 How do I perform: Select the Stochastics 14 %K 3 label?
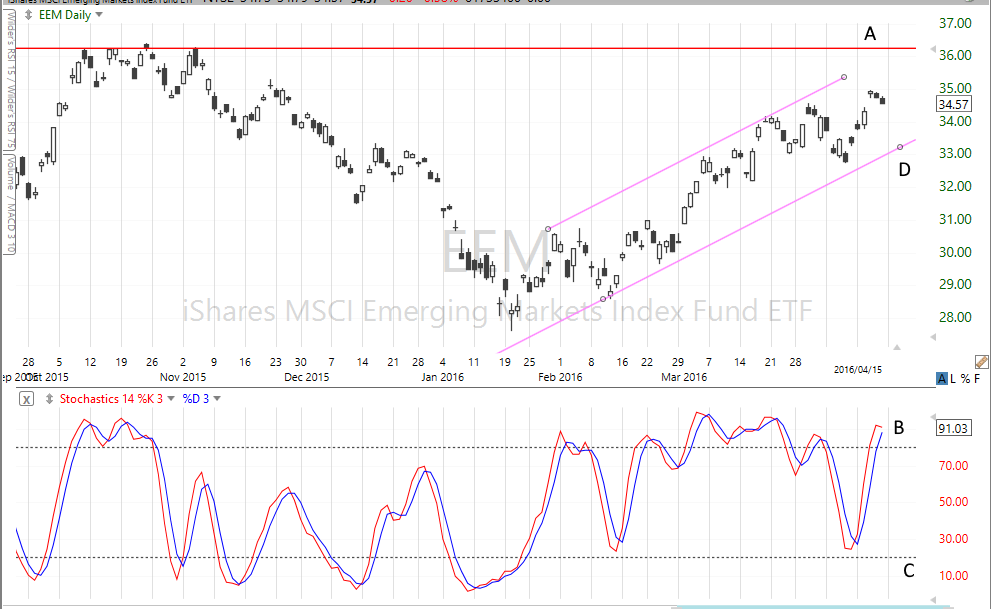click(111, 399)
